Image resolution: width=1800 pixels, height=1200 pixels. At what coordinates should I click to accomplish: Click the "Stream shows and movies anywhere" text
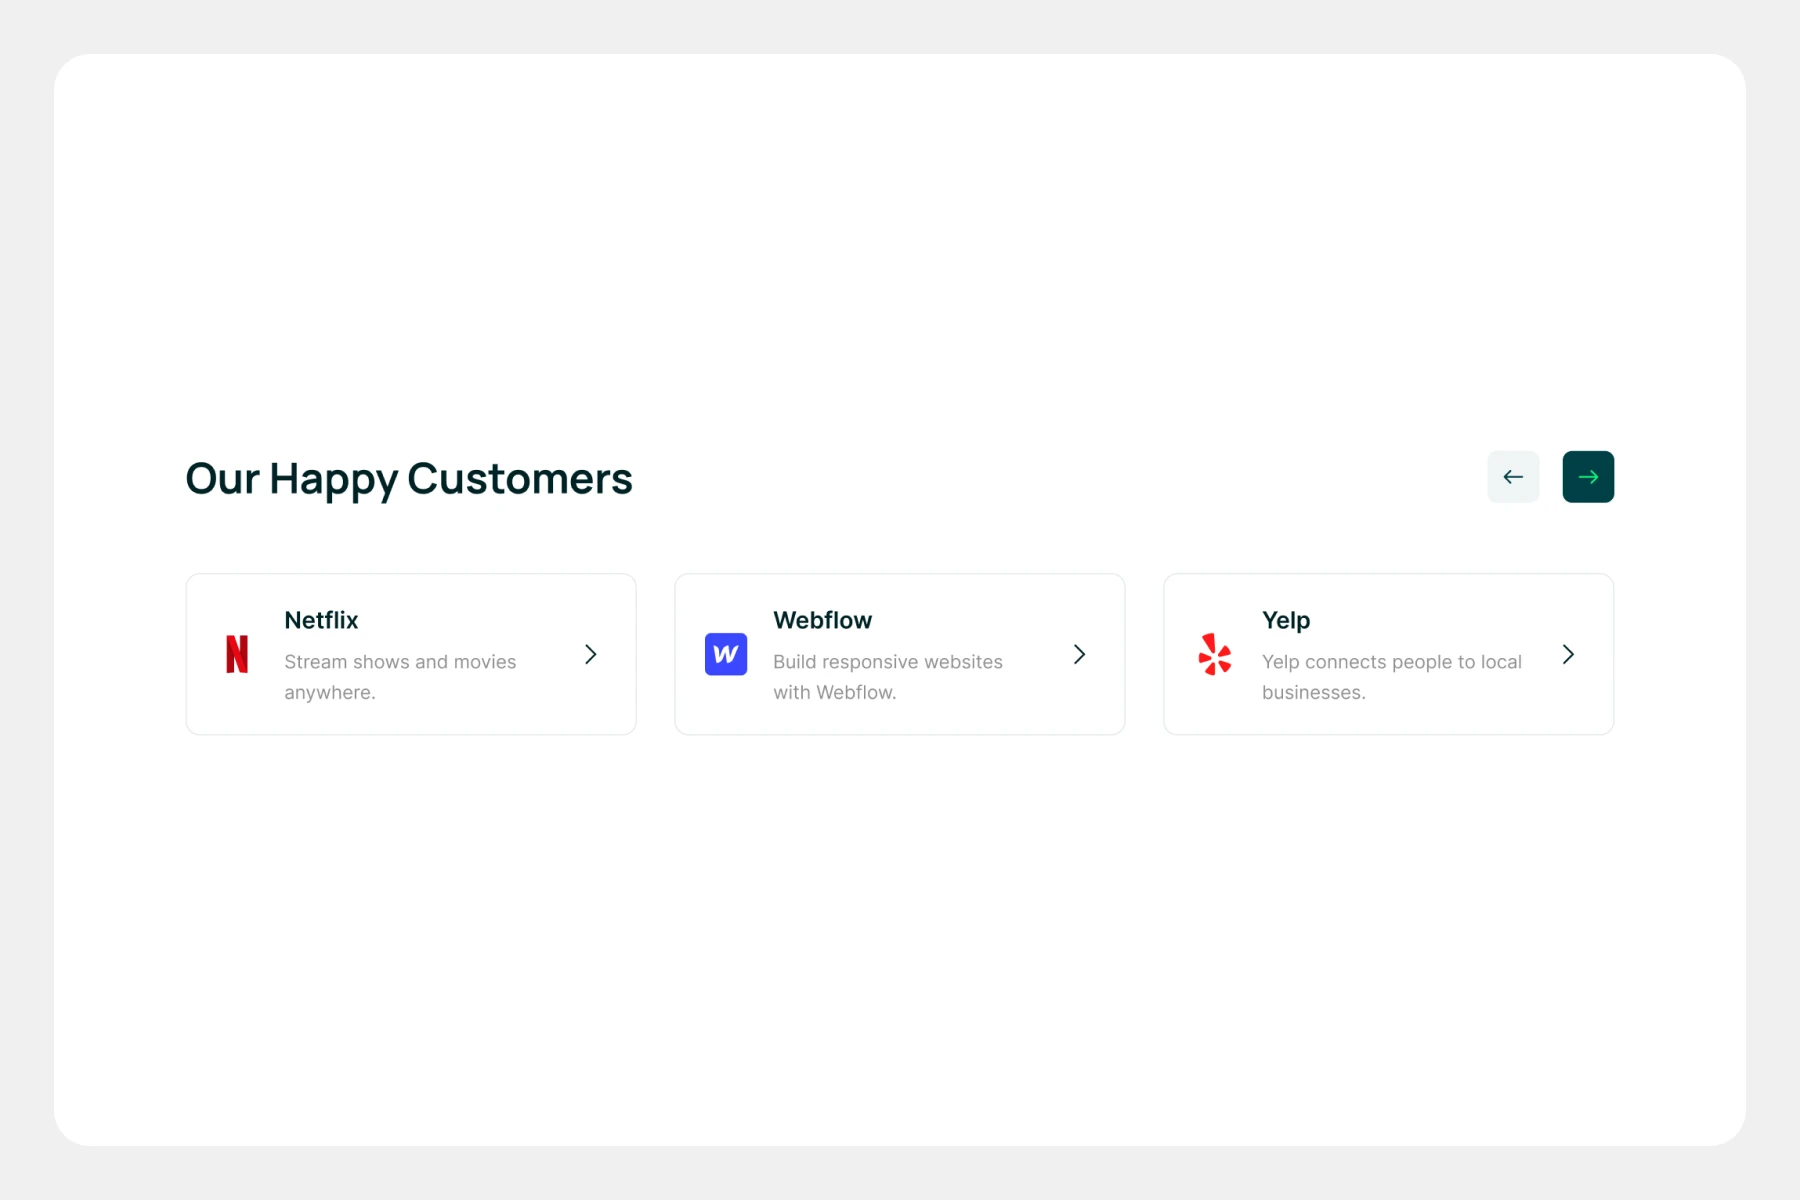(400, 677)
